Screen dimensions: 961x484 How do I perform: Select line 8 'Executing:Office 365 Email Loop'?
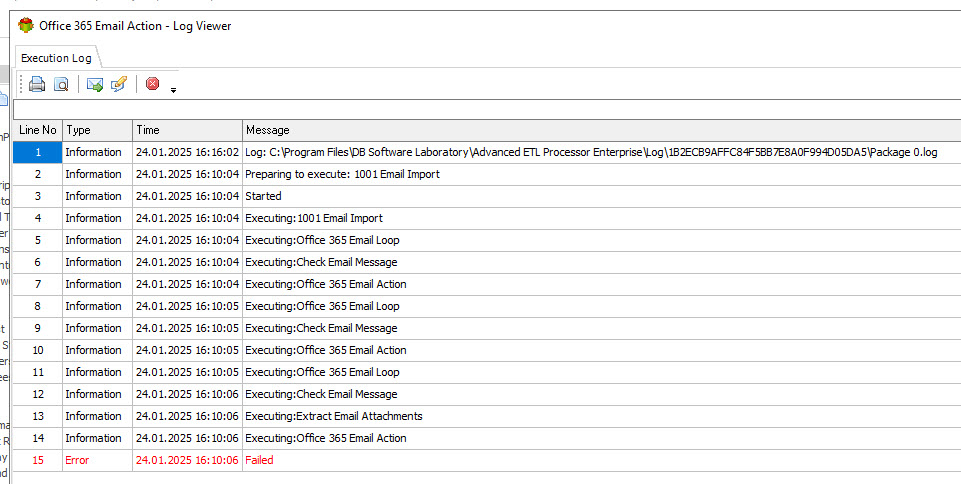tap(322, 306)
